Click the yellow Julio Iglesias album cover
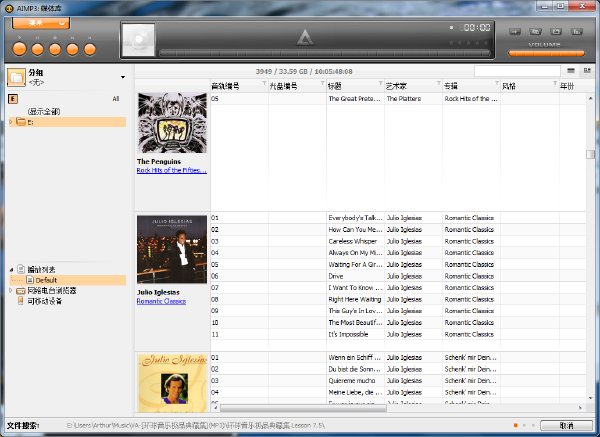This screenshot has width=600, height=437. click(x=172, y=383)
